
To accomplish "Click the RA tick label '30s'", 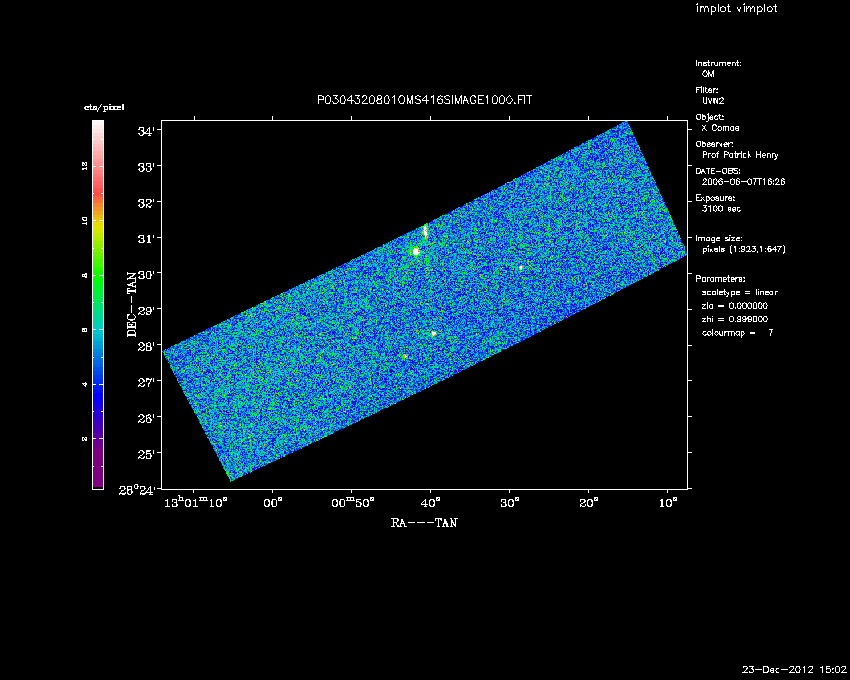I will pyautogui.click(x=510, y=503).
